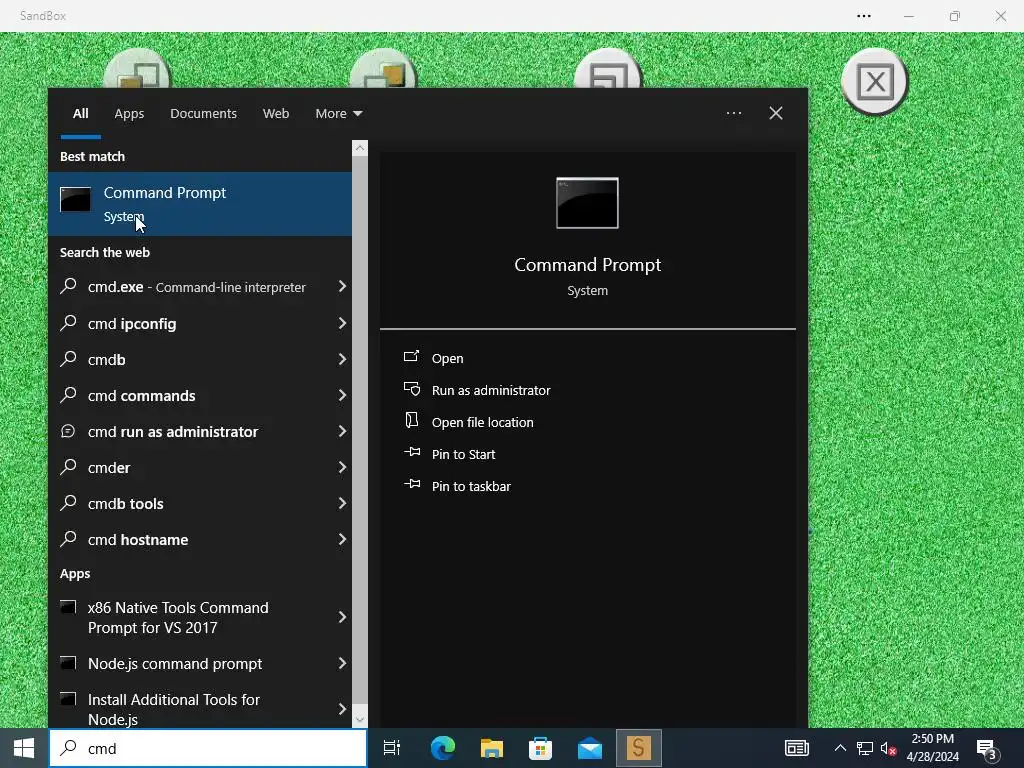Open News and interests taskbar icon
Screen dimensions: 1024x768
tap(797, 748)
